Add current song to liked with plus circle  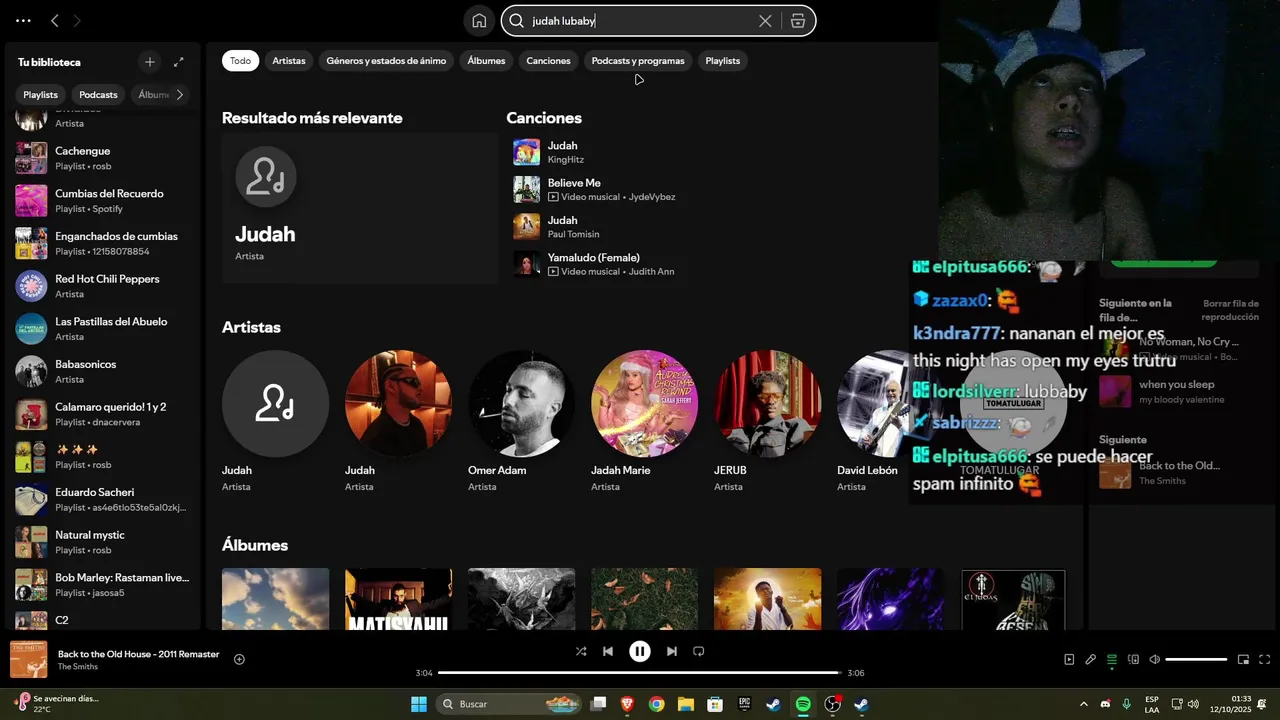(239, 659)
